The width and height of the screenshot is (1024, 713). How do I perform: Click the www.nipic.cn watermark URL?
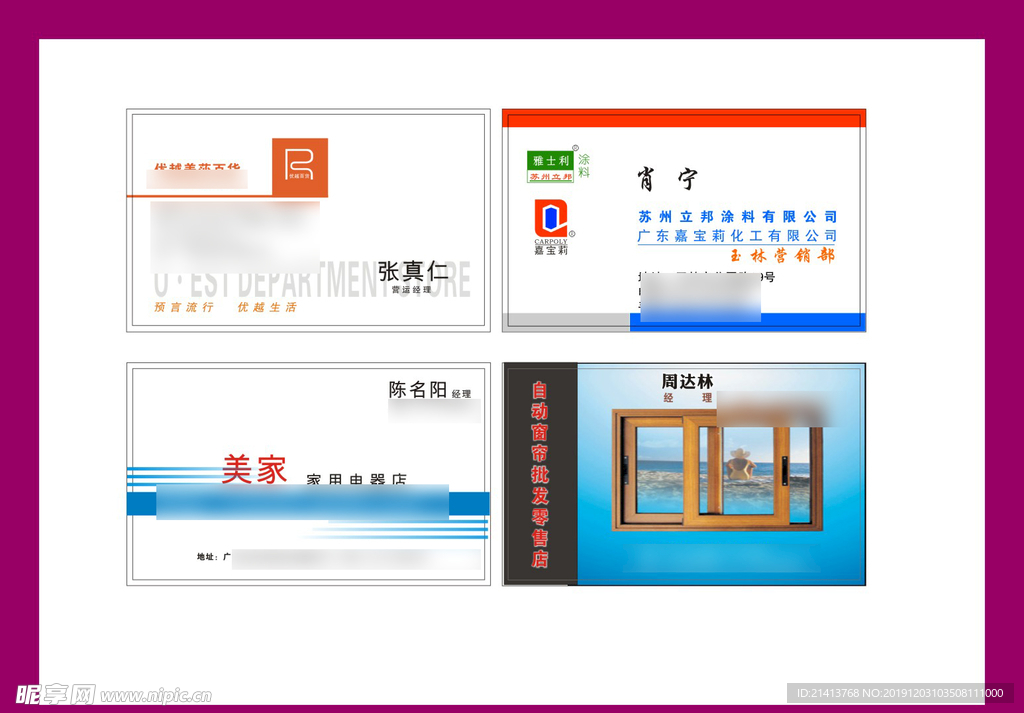click(x=156, y=696)
